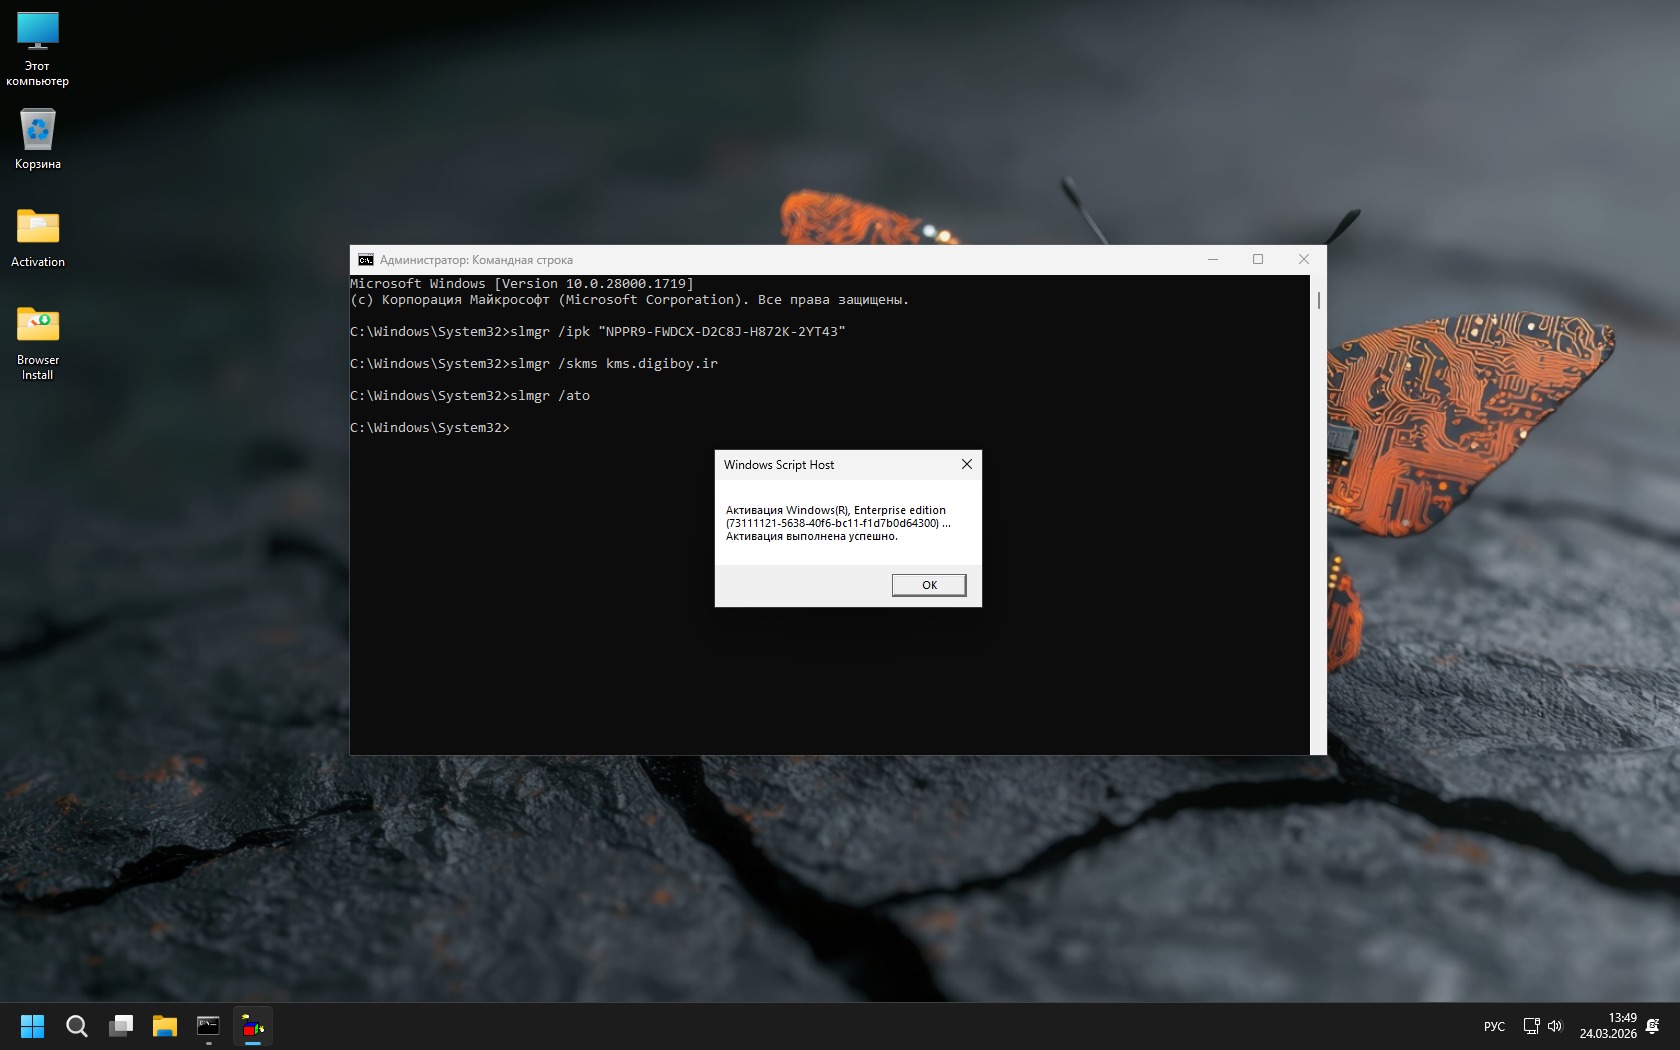
Task: Open the Windows Start menu
Action: (x=33, y=1026)
